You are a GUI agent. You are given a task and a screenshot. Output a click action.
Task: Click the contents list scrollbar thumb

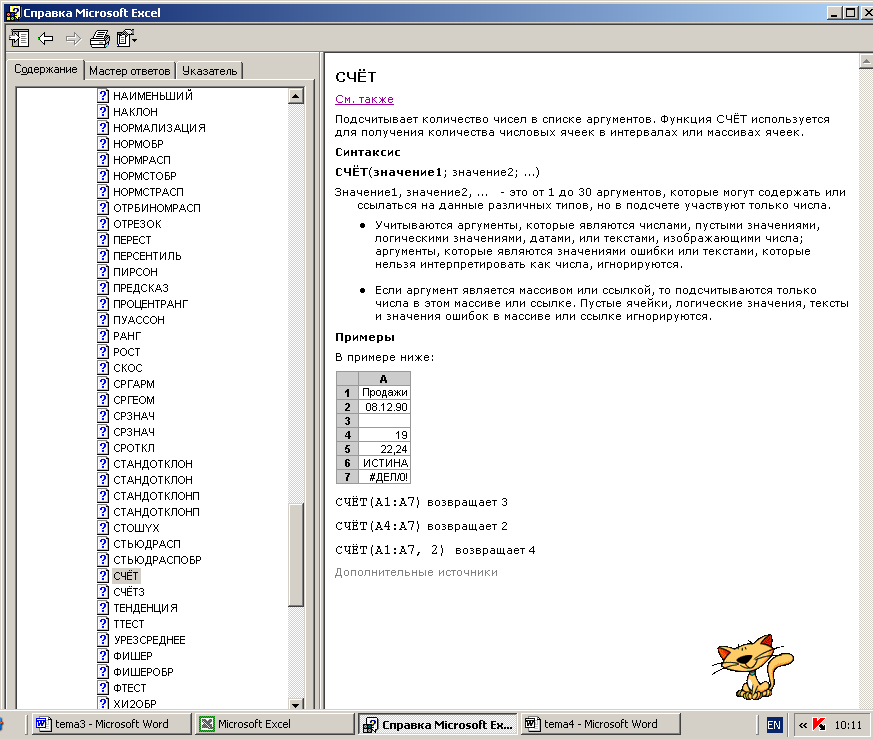tap(296, 555)
